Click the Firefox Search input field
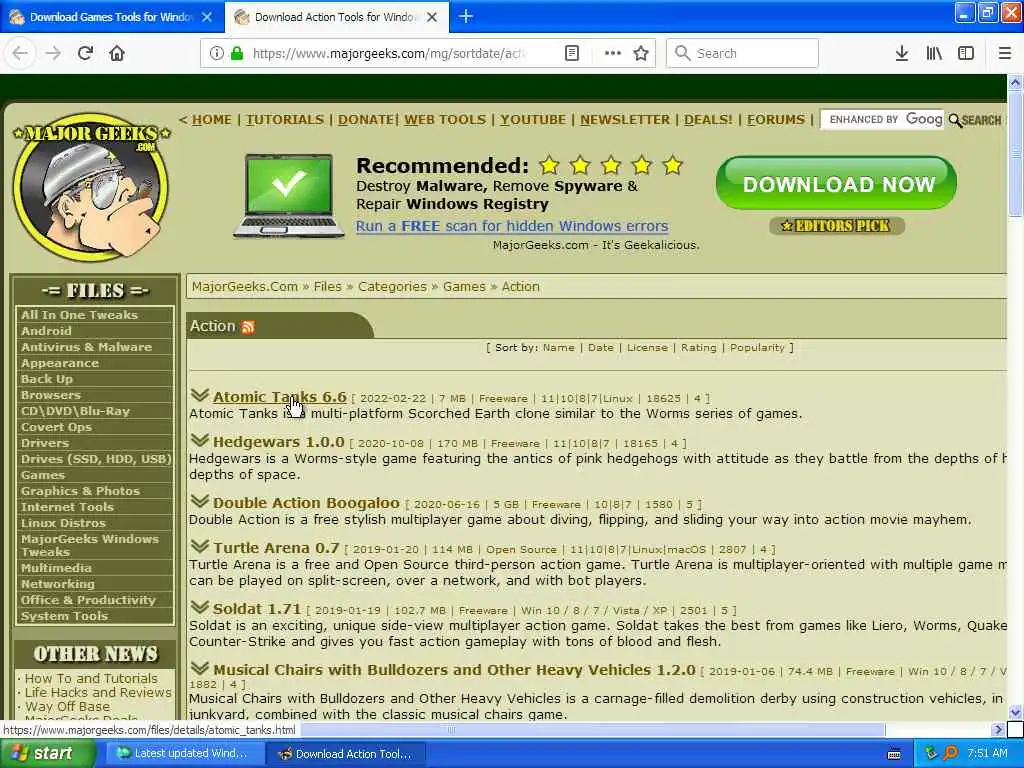 (x=743, y=54)
